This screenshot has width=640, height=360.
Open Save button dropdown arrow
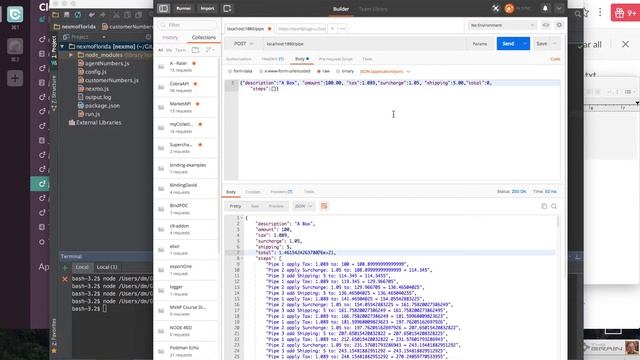[555, 44]
